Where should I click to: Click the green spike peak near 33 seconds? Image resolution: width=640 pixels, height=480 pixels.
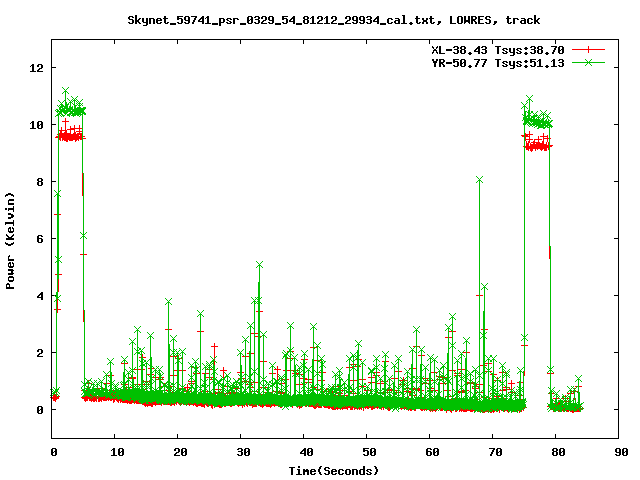pyautogui.click(x=259, y=265)
